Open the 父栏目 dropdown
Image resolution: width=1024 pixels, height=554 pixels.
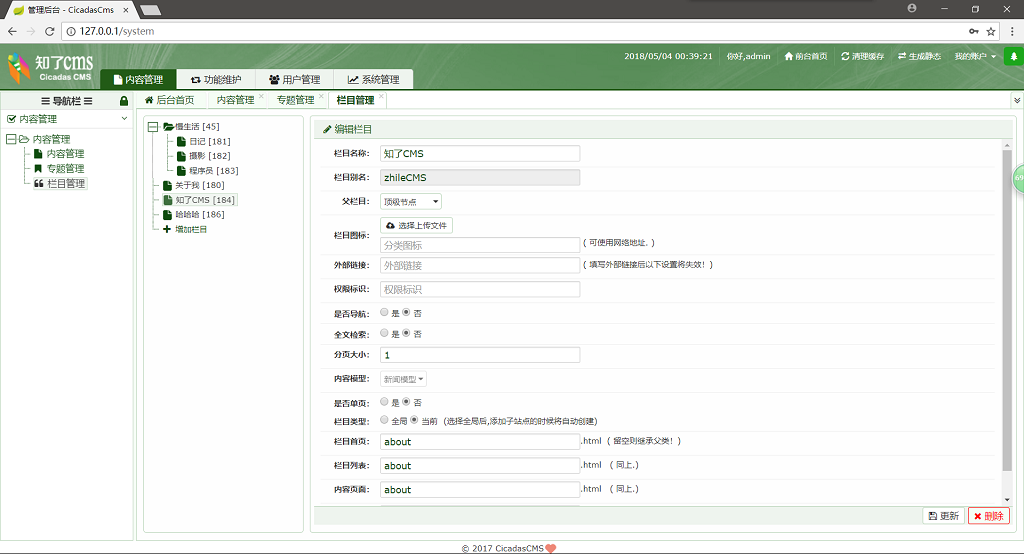click(410, 201)
